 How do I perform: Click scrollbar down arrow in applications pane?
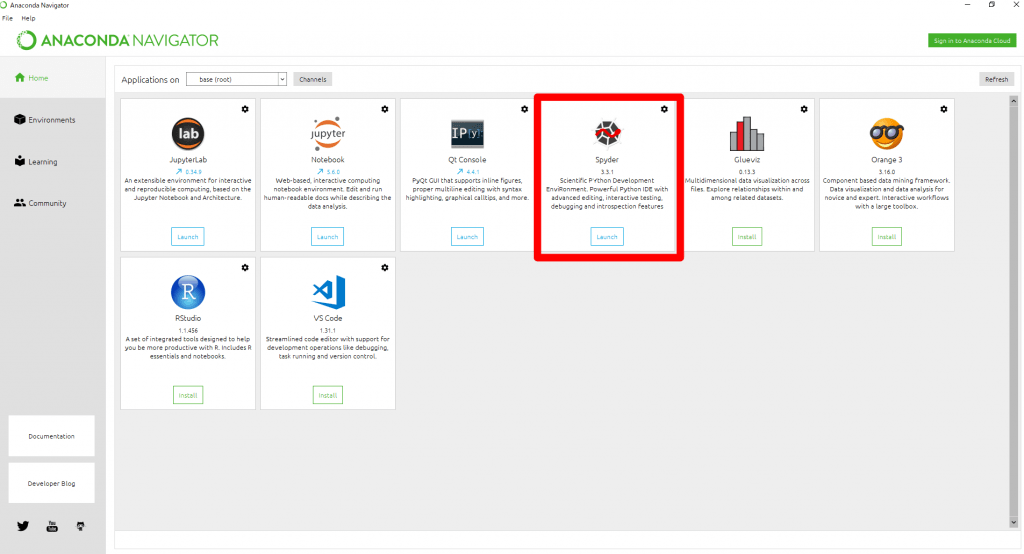[1014, 523]
